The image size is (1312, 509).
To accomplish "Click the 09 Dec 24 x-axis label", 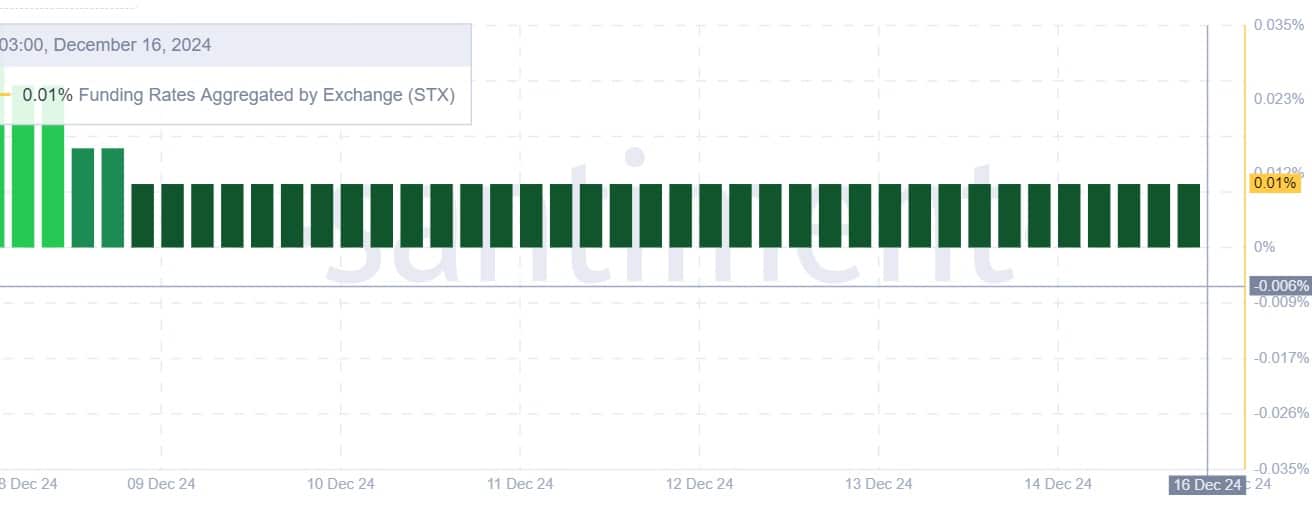I will pos(161,484).
